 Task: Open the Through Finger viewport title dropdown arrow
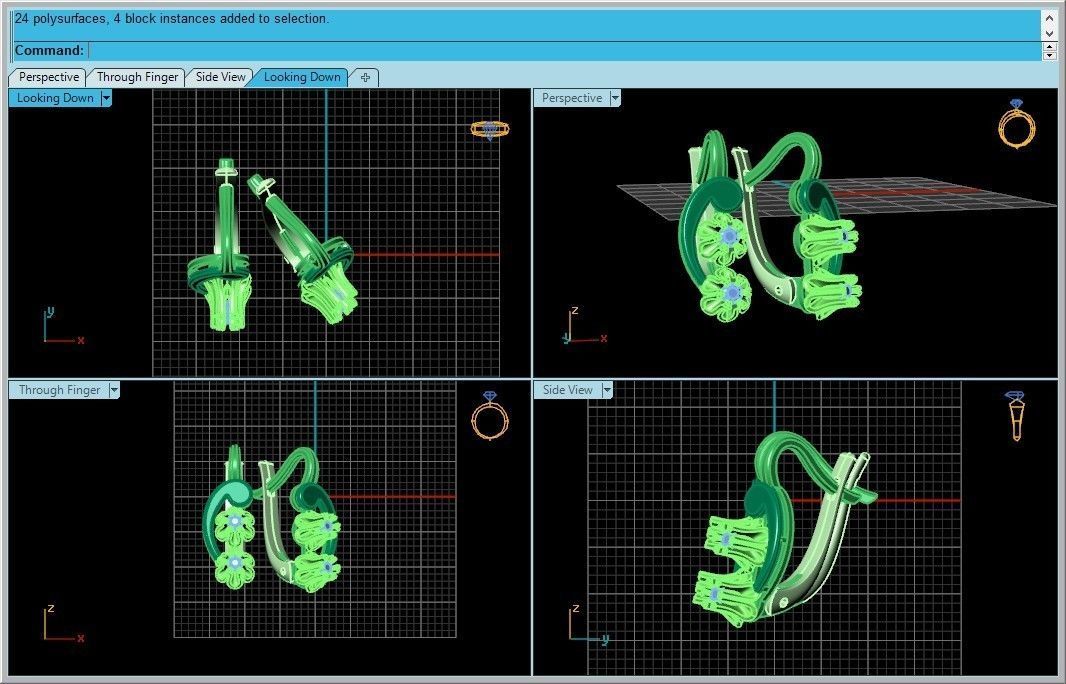114,390
